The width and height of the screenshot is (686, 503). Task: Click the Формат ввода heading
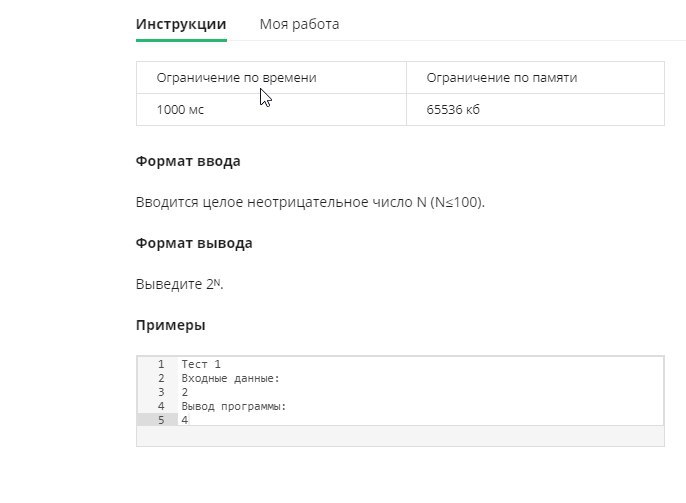pyautogui.click(x=188, y=161)
